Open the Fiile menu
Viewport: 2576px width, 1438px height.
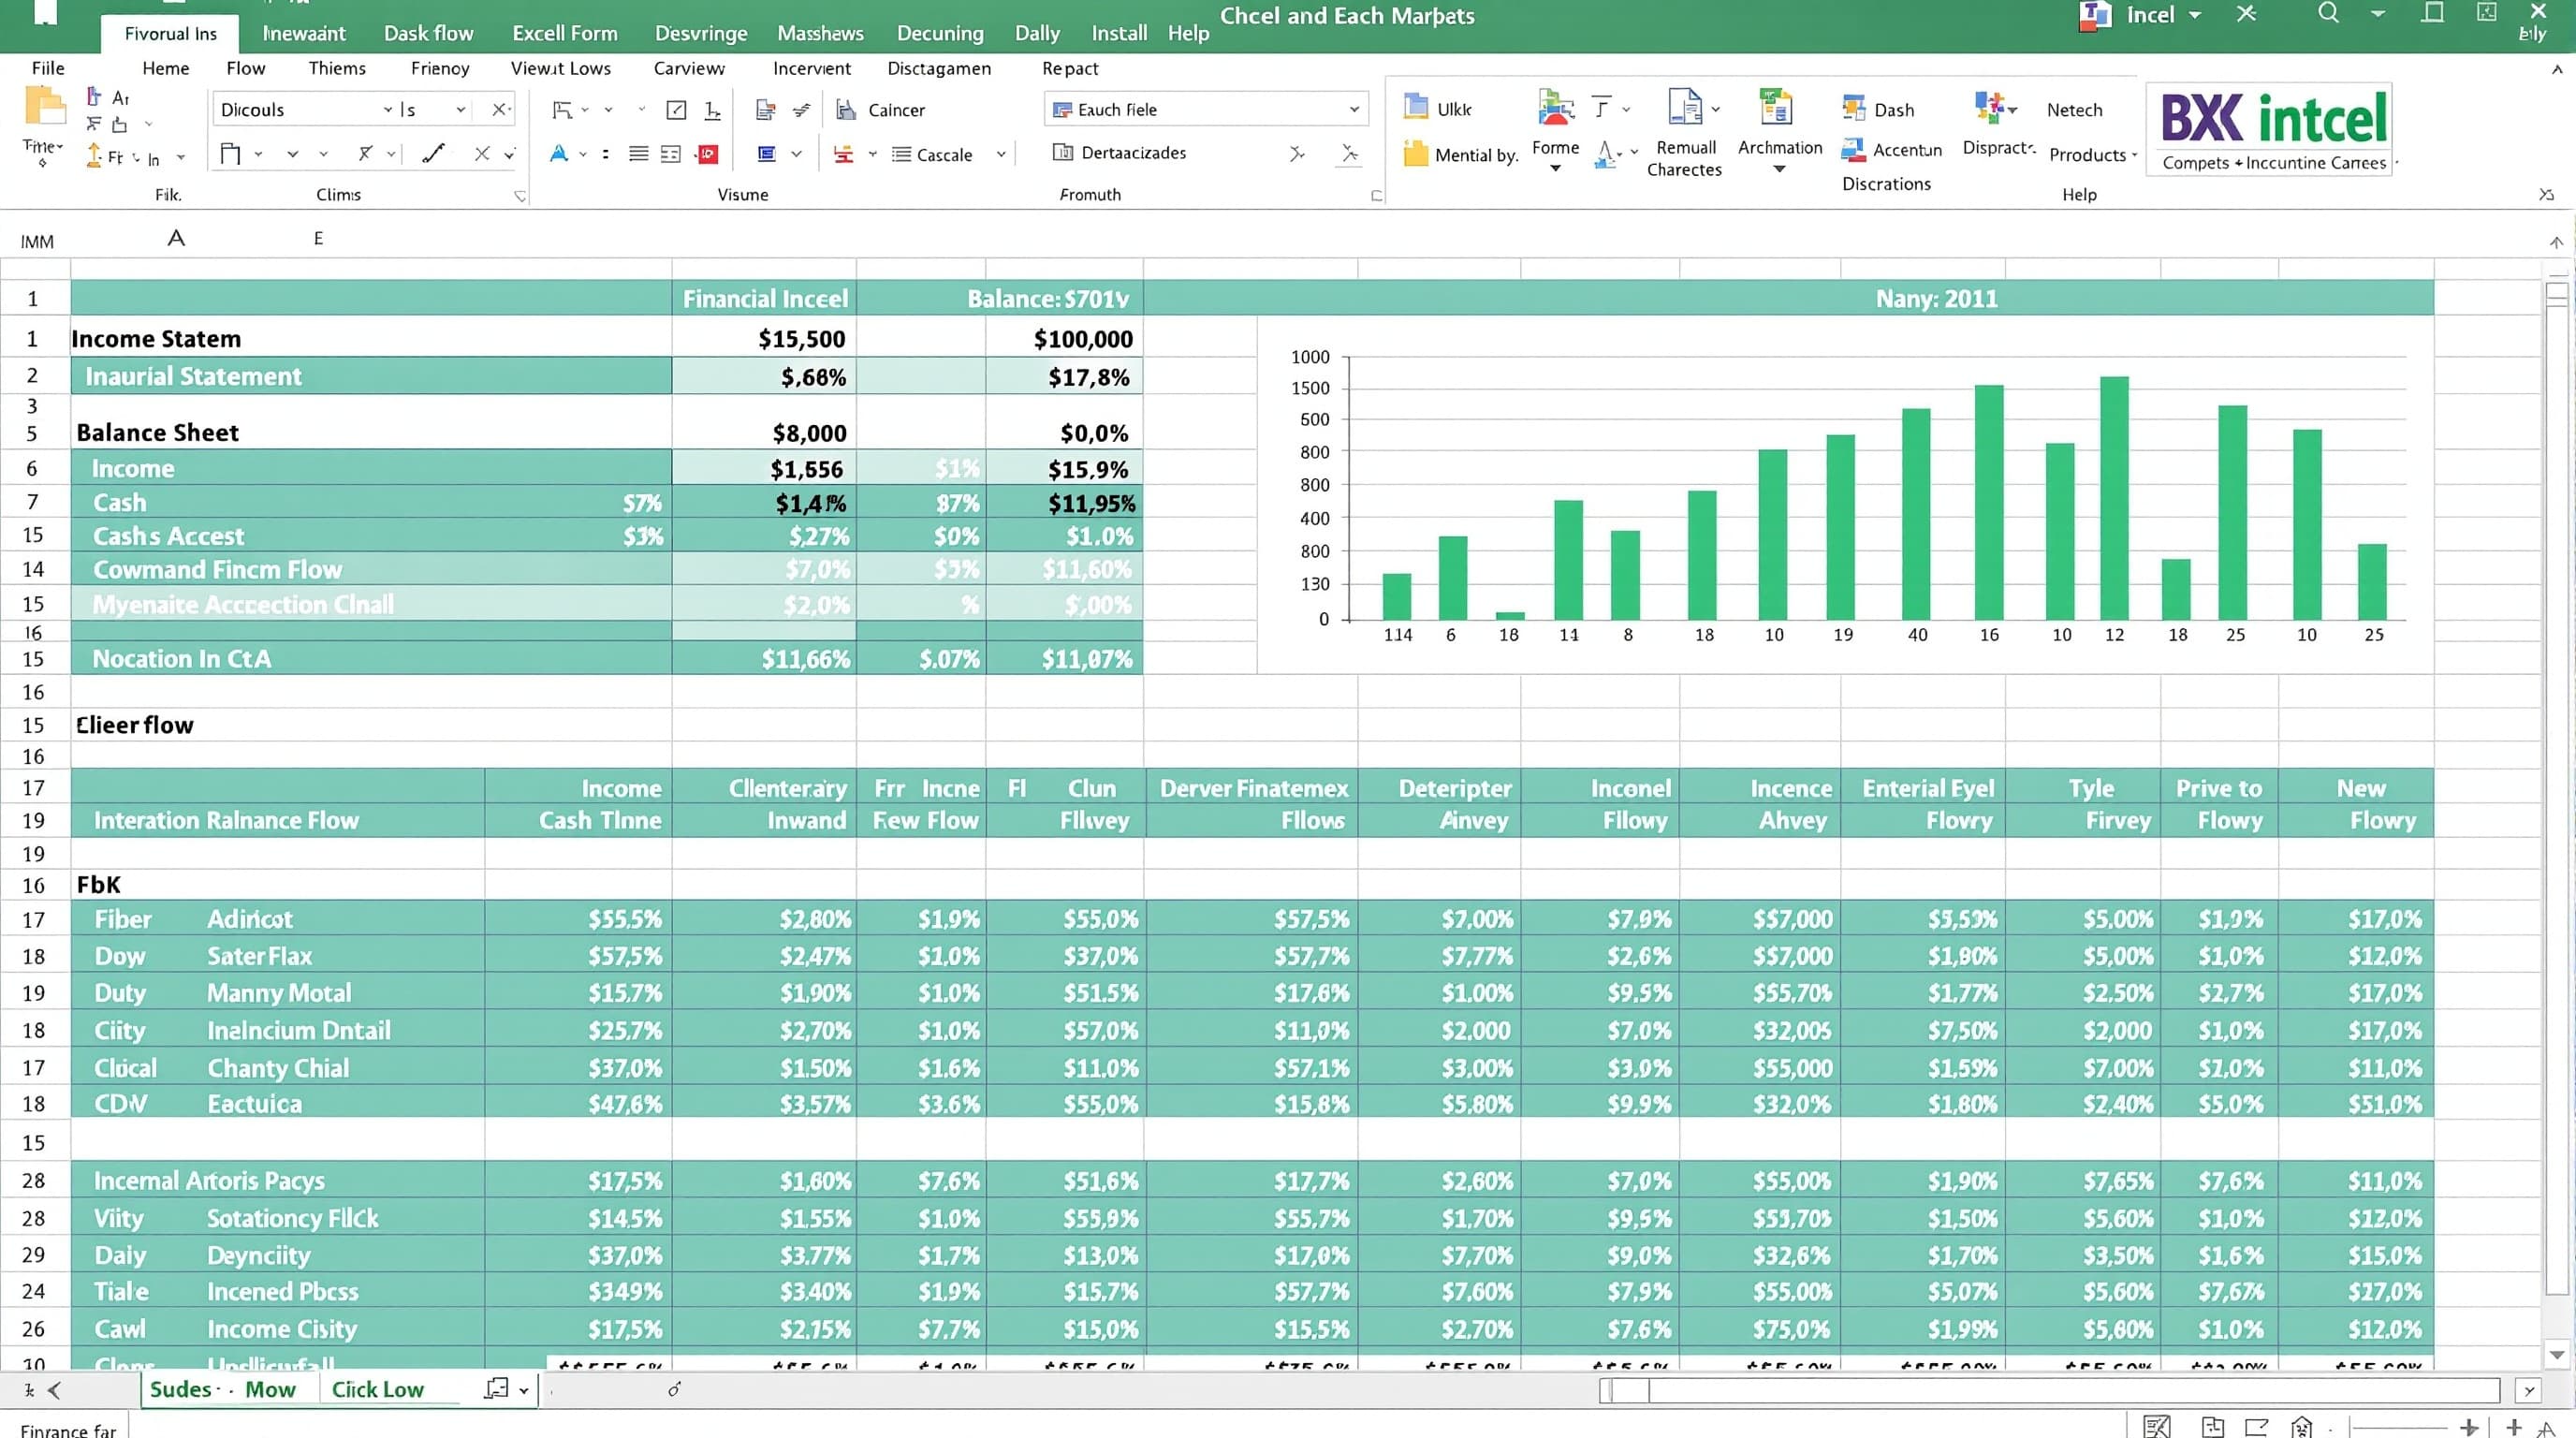tap(47, 68)
